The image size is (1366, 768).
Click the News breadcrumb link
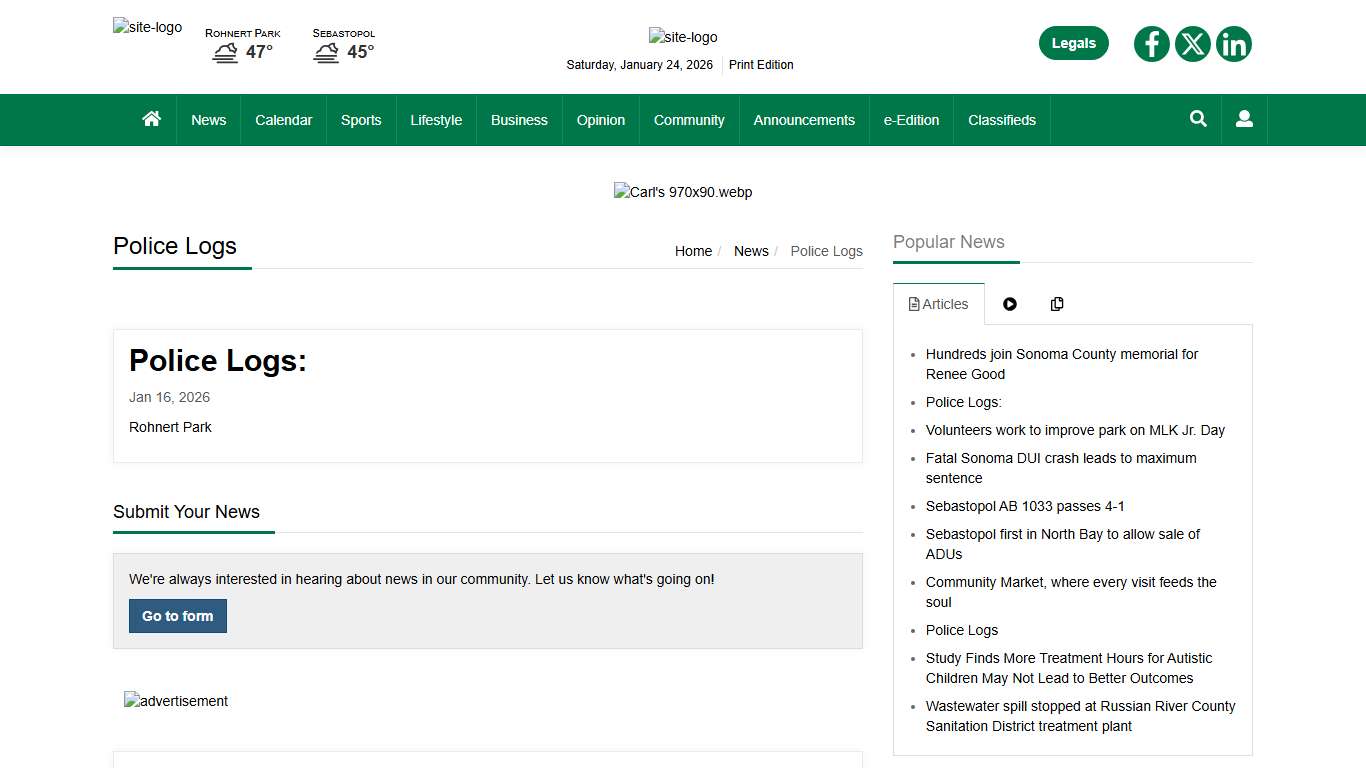751,251
